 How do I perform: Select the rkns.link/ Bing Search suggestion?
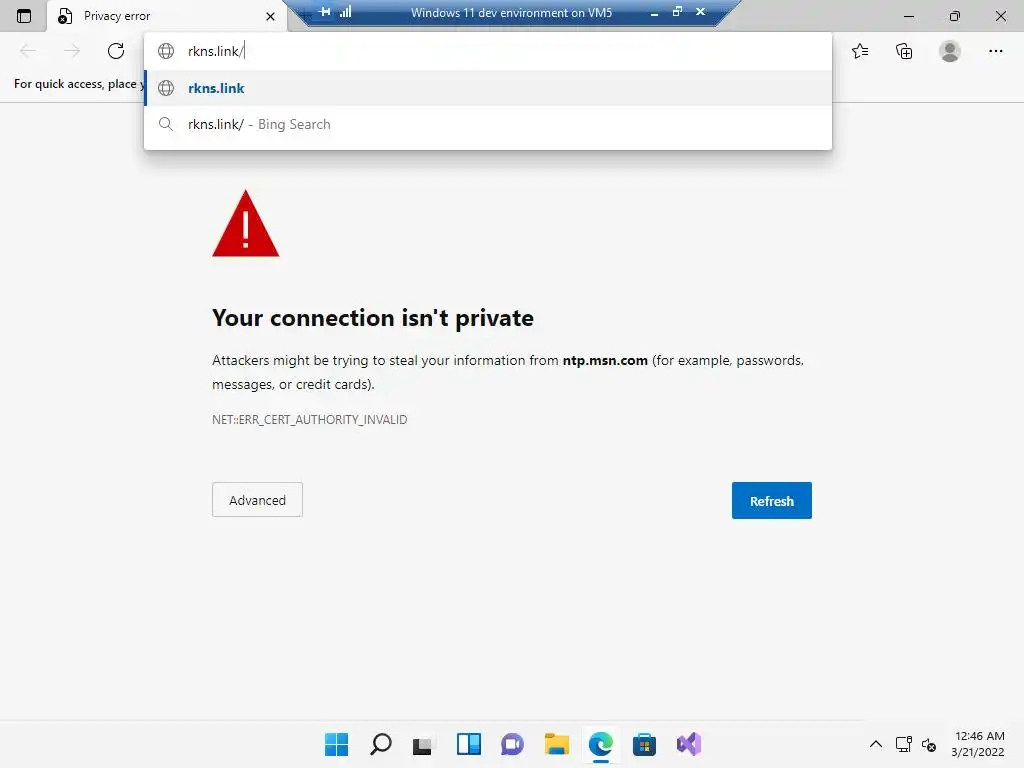(488, 124)
